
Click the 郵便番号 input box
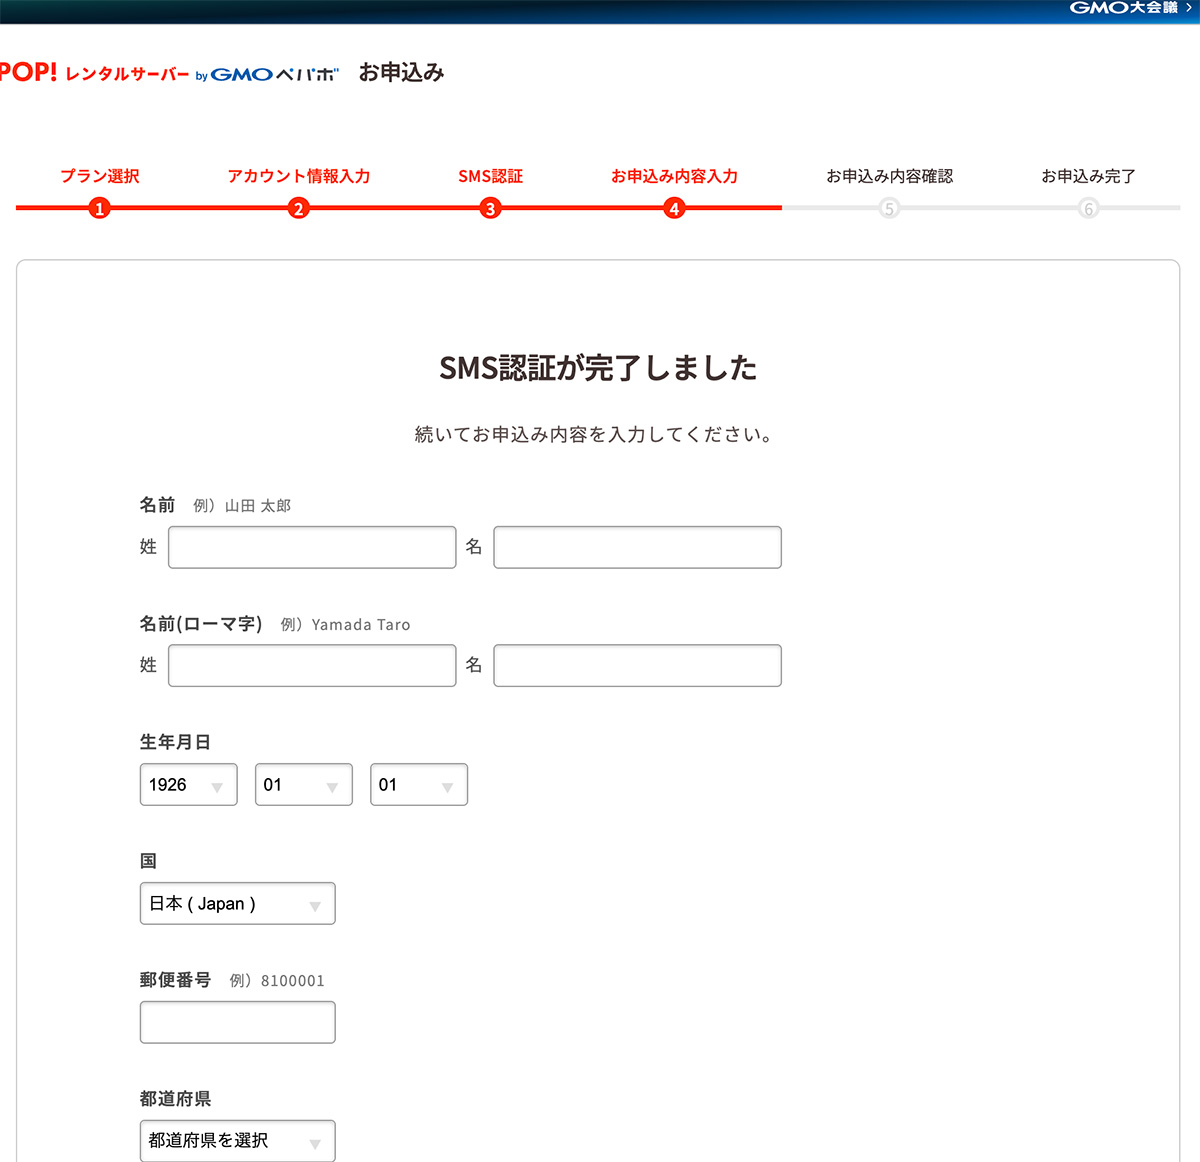coord(237,1022)
